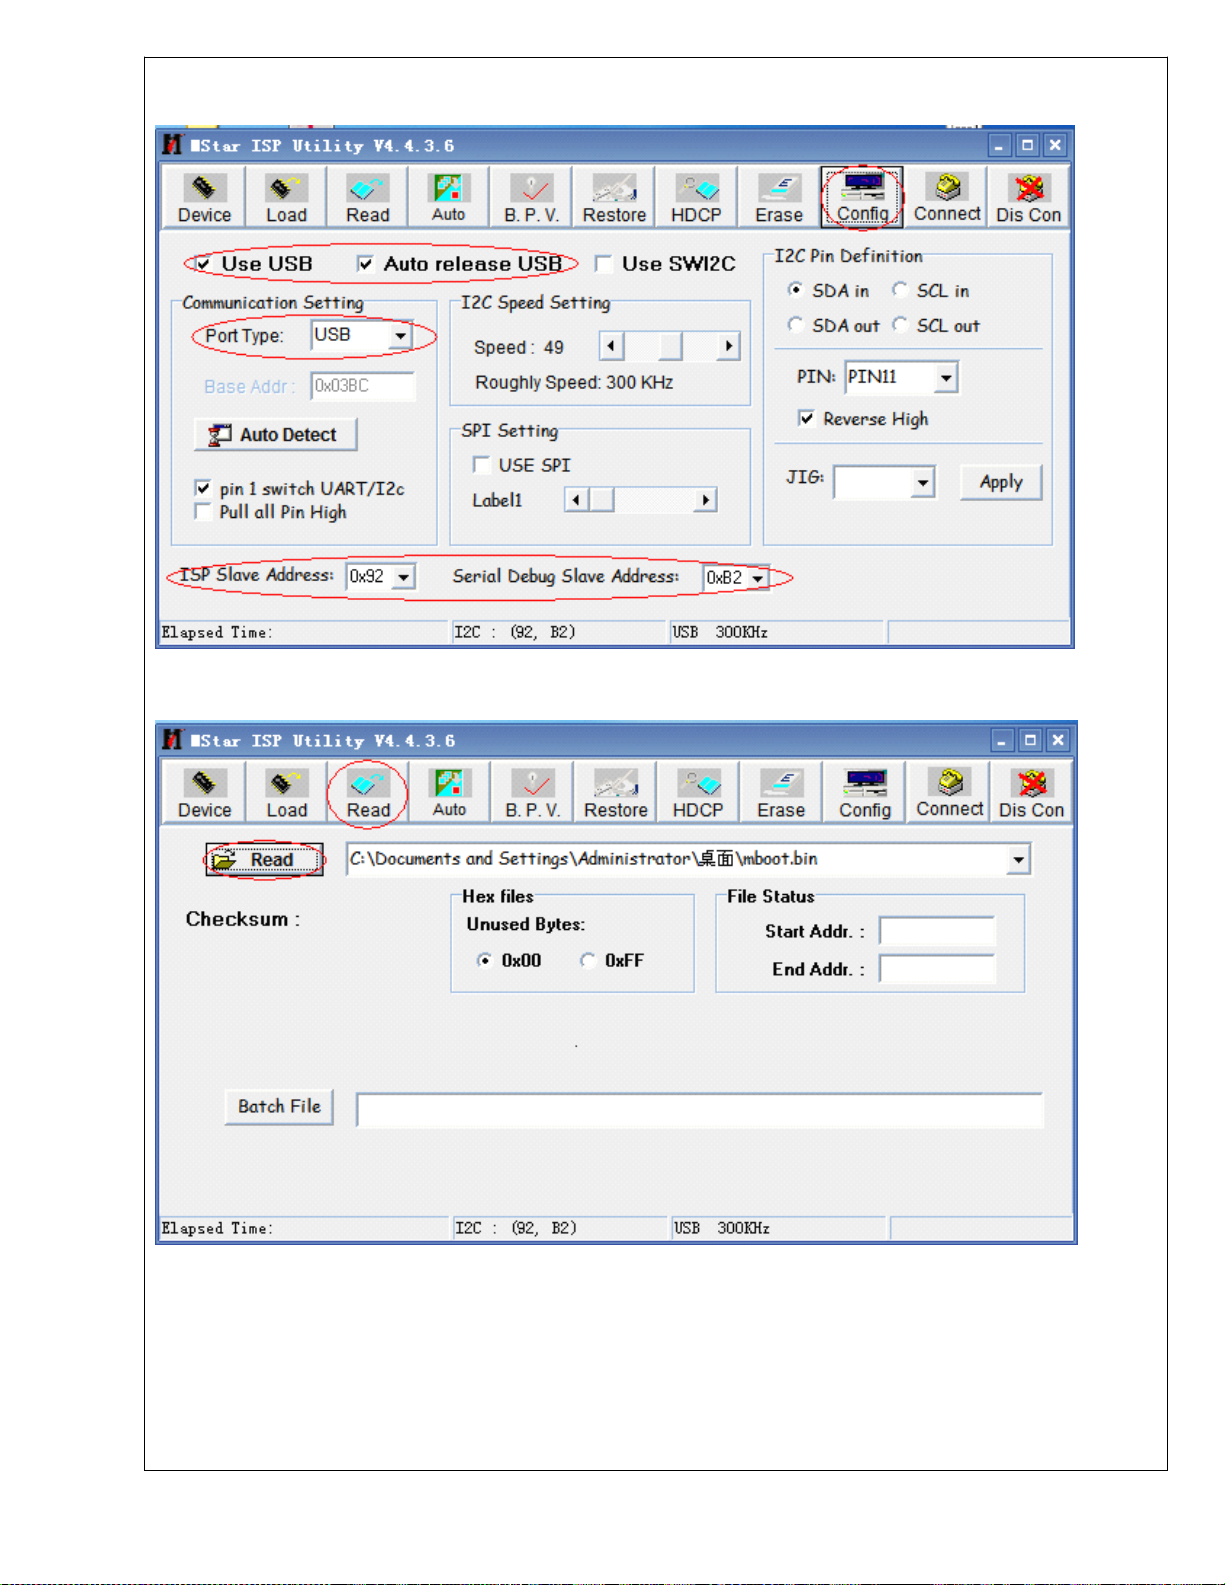Click Restore icon in lower ISP window

(616, 792)
